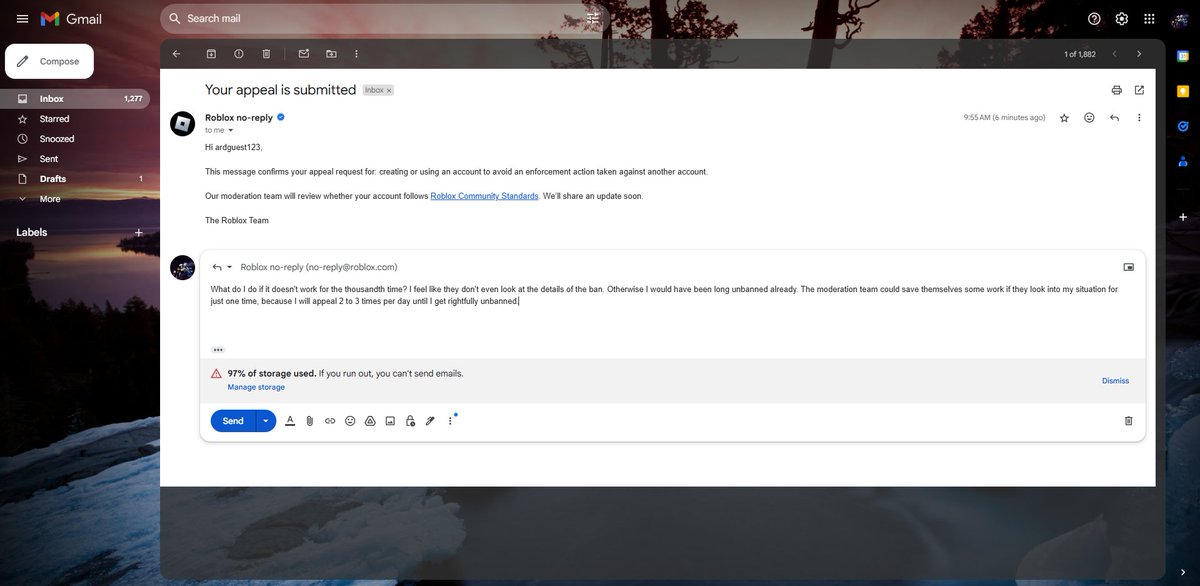Mark the email as unread
Viewport: 1200px width, 586px height.
304,54
